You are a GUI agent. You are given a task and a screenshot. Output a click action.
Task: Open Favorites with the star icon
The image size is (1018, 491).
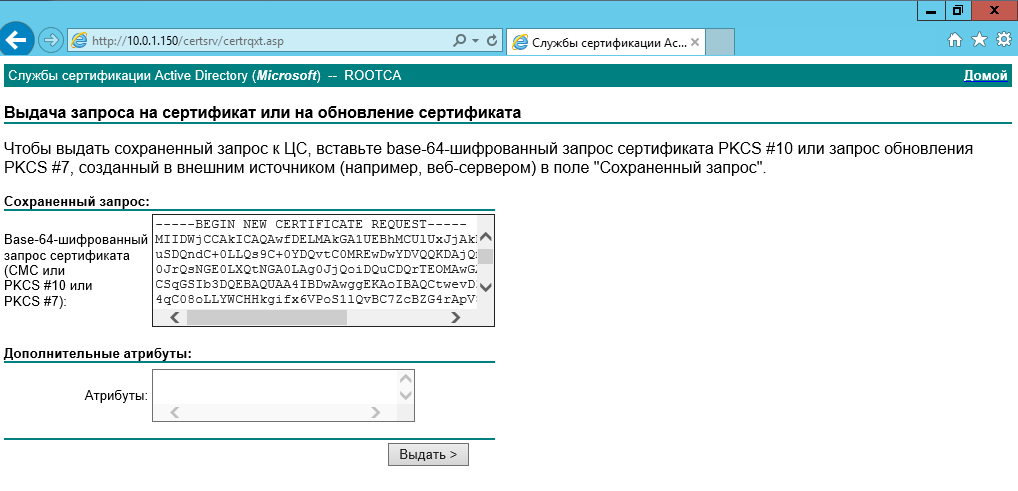(x=979, y=40)
